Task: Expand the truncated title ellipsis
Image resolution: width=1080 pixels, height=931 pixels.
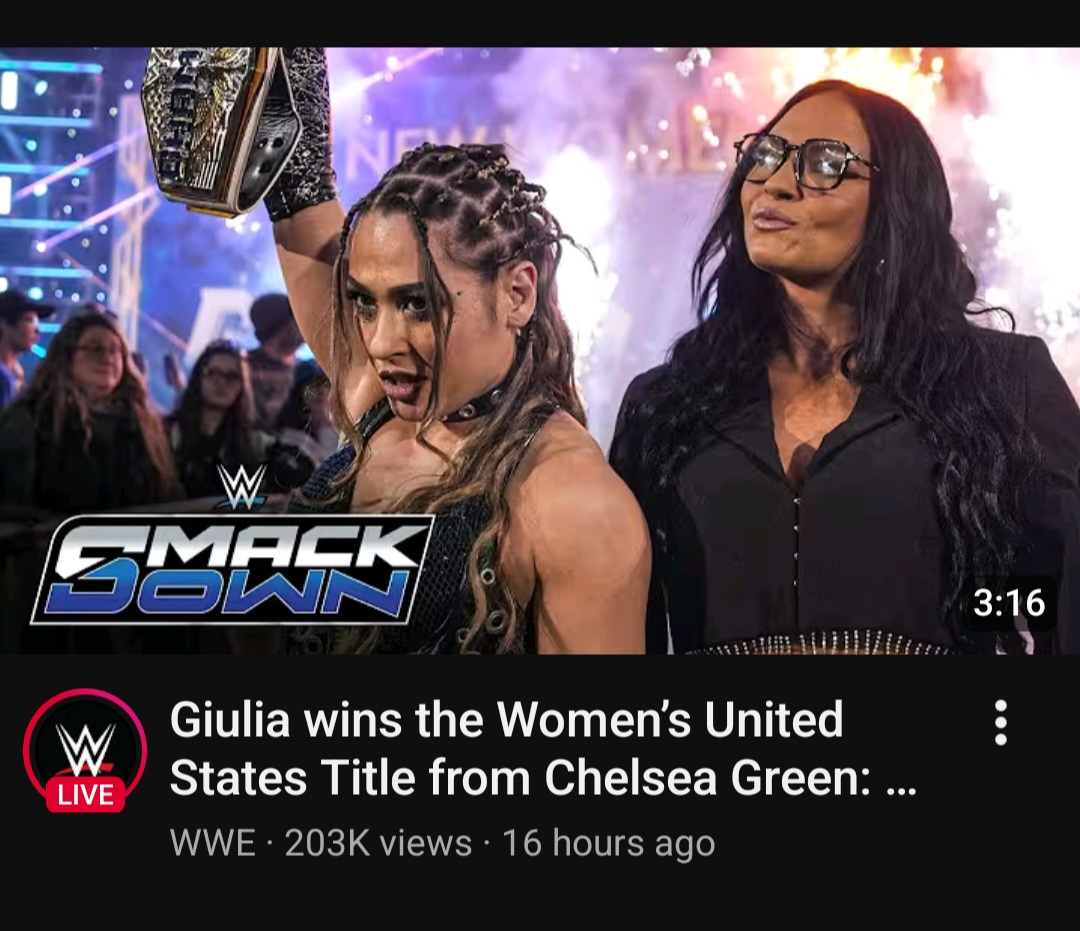Action: pyautogui.click(x=902, y=786)
